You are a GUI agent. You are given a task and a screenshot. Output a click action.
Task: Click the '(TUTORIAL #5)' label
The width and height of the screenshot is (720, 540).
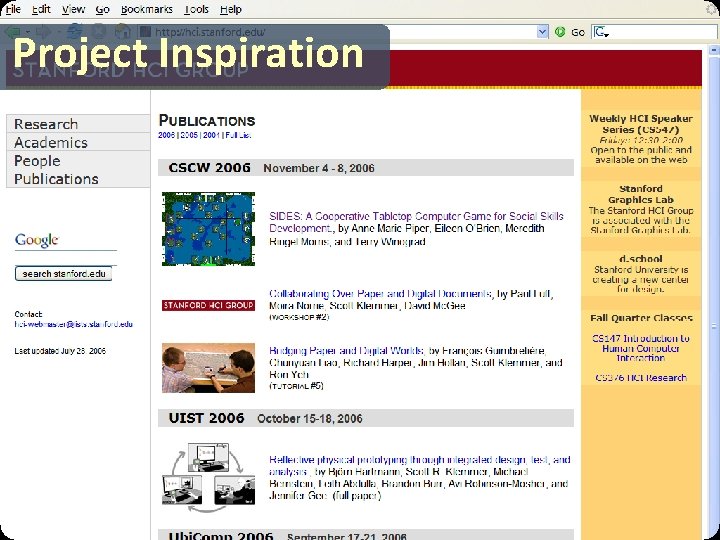pos(296,386)
